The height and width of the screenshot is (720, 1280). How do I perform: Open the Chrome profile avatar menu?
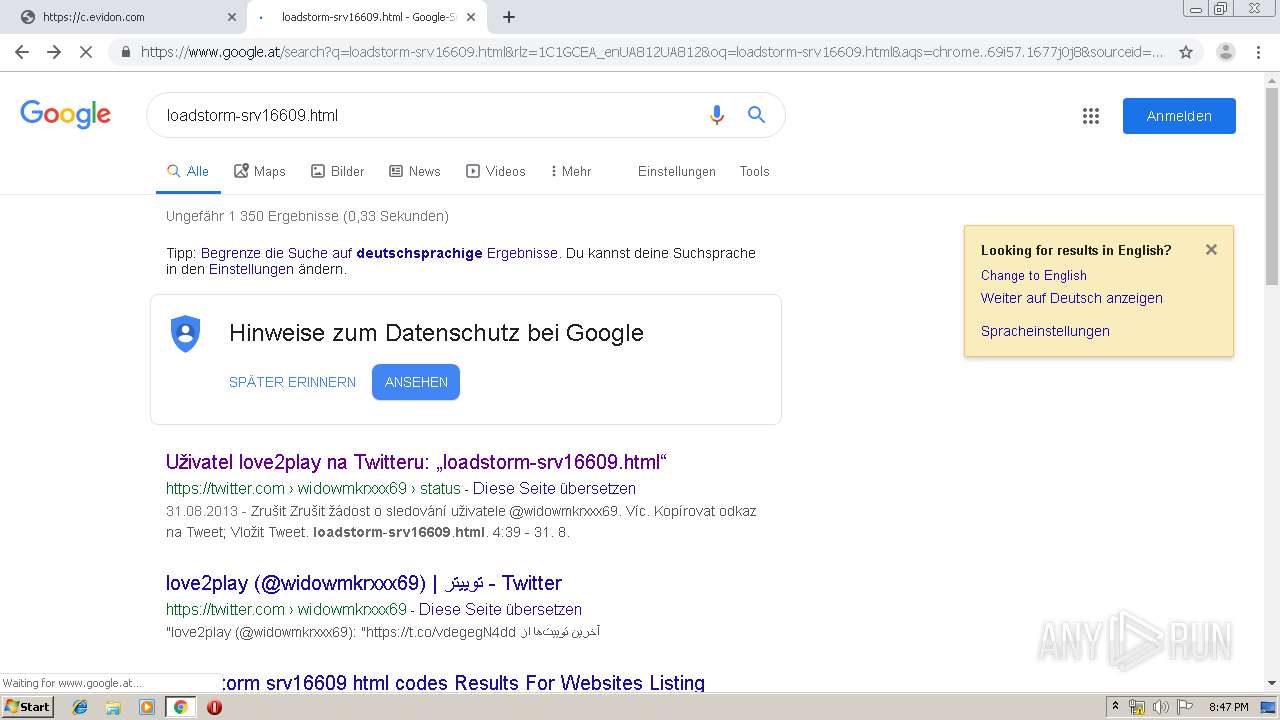1225,52
